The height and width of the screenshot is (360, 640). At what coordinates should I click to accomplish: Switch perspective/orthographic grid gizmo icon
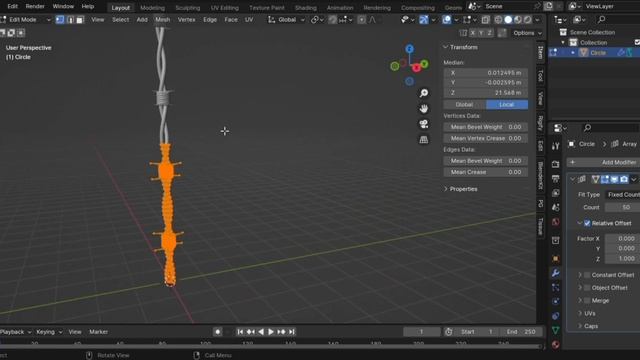424,140
